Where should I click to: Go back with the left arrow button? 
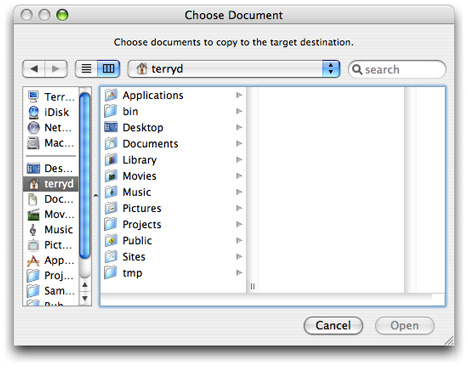point(34,69)
